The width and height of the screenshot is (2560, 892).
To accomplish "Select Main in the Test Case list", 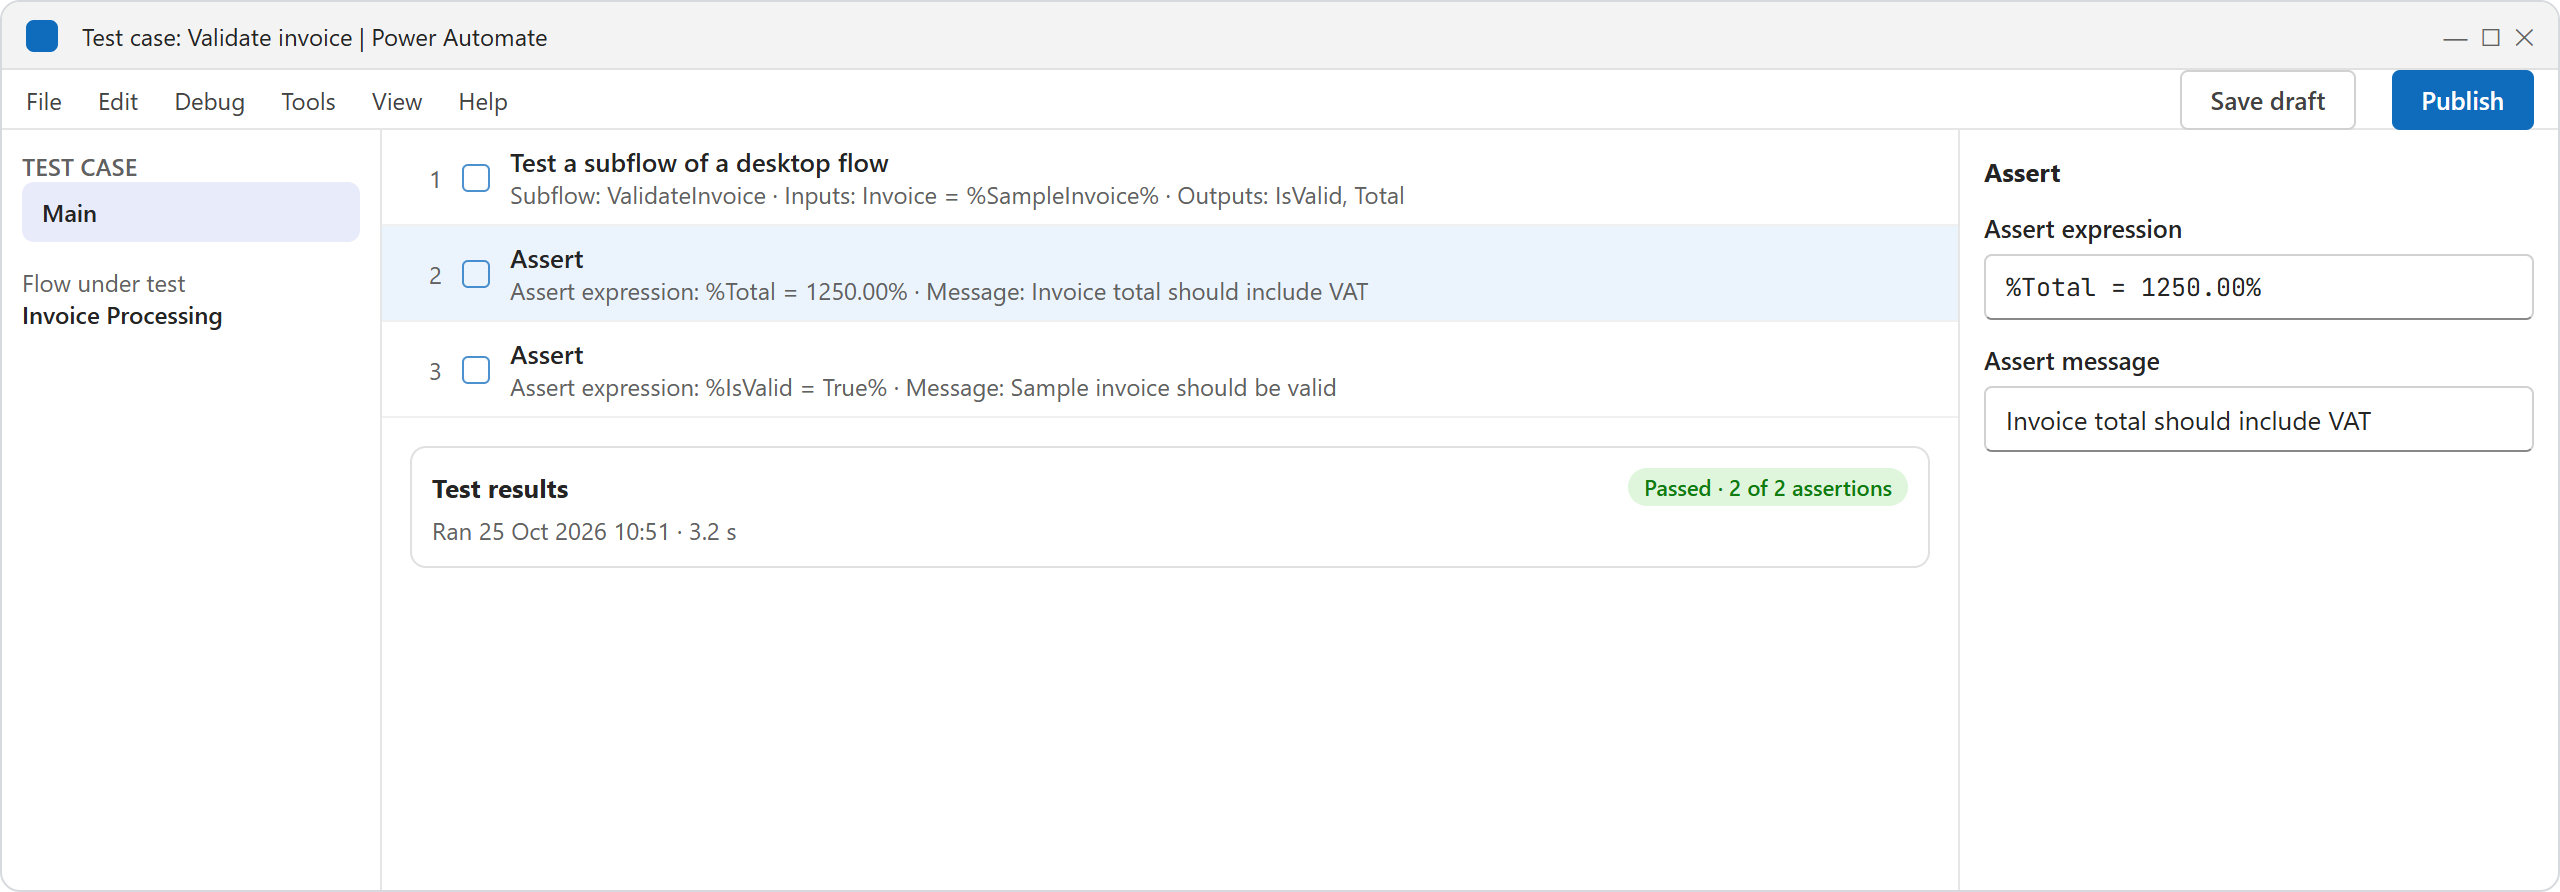I will tap(191, 212).
